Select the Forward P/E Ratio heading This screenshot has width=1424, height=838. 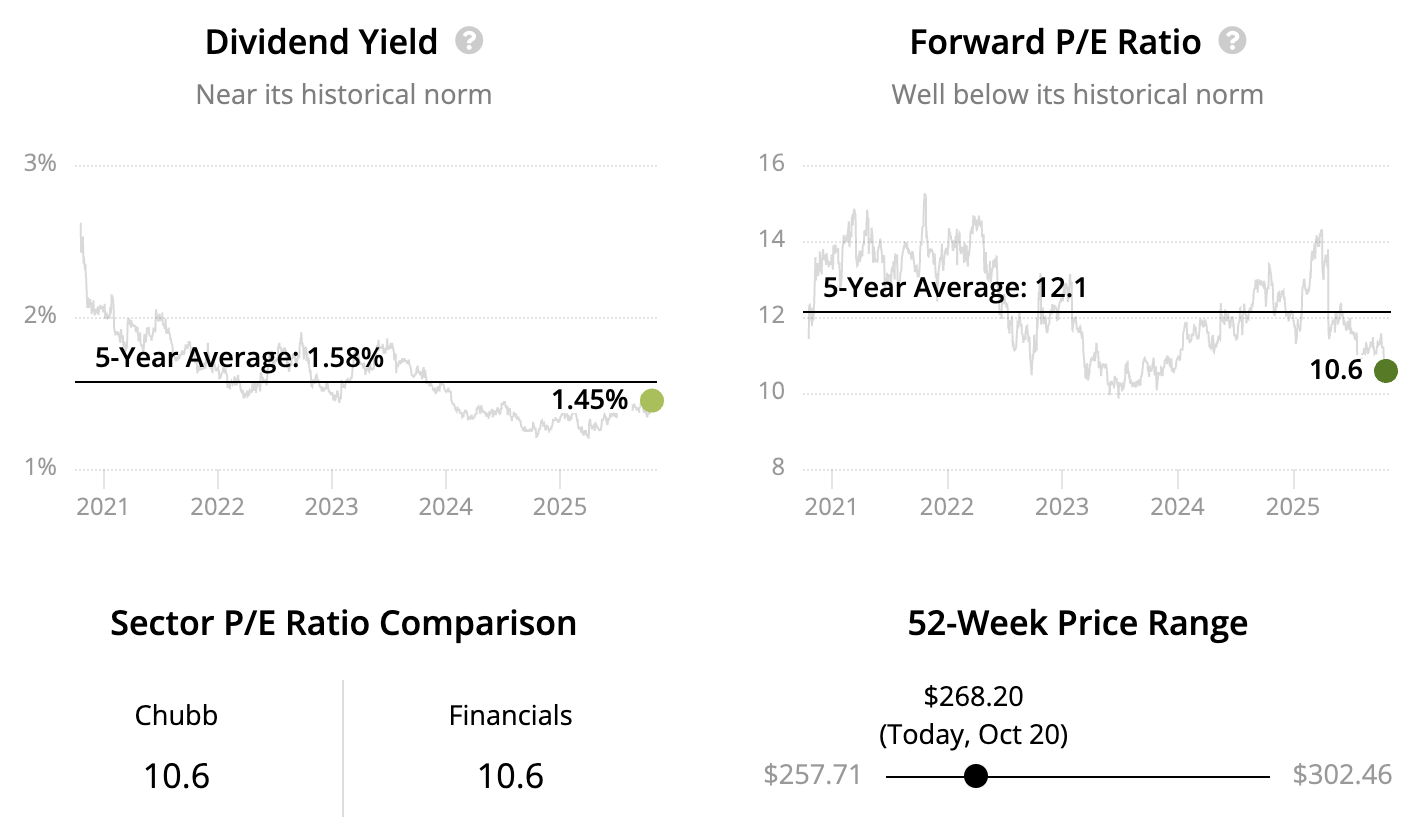pyautogui.click(x=1055, y=42)
